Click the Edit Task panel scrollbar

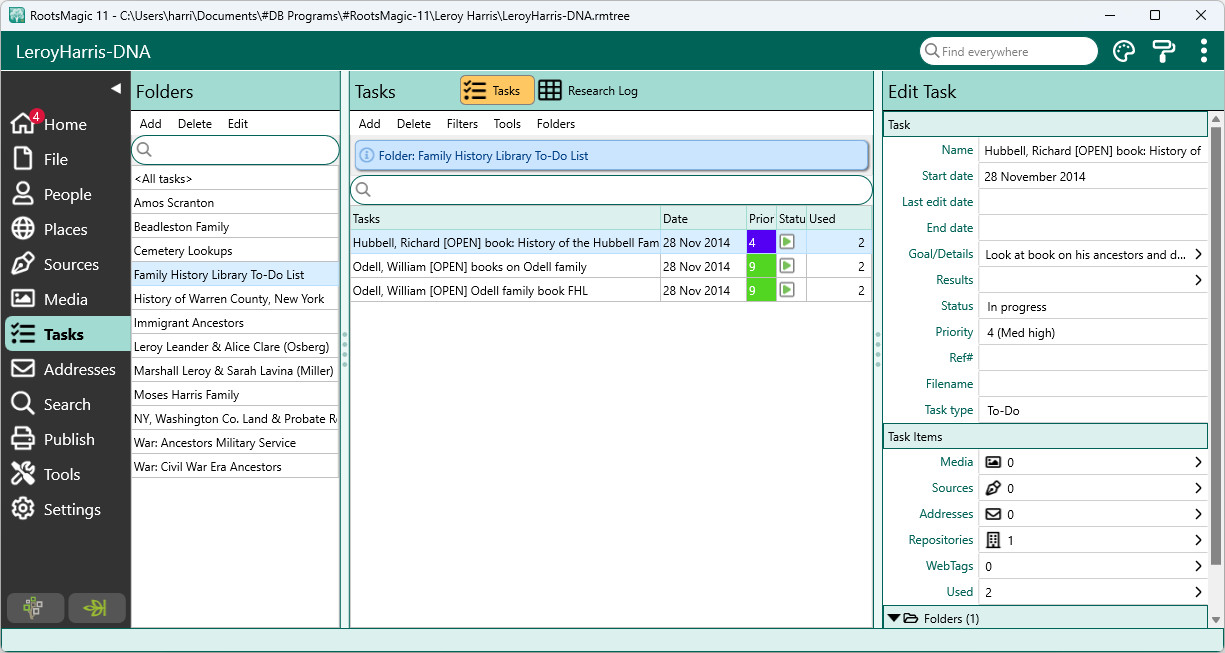[x=1216, y=345]
